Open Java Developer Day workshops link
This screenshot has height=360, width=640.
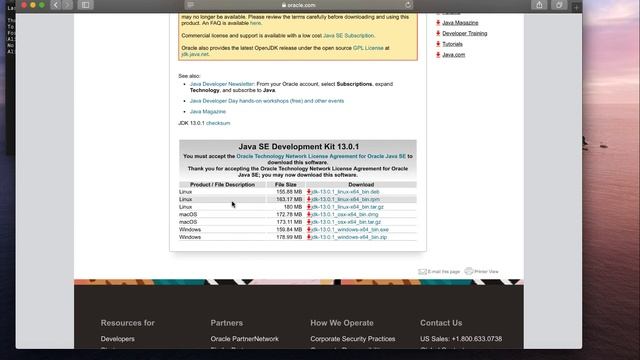click(x=267, y=101)
